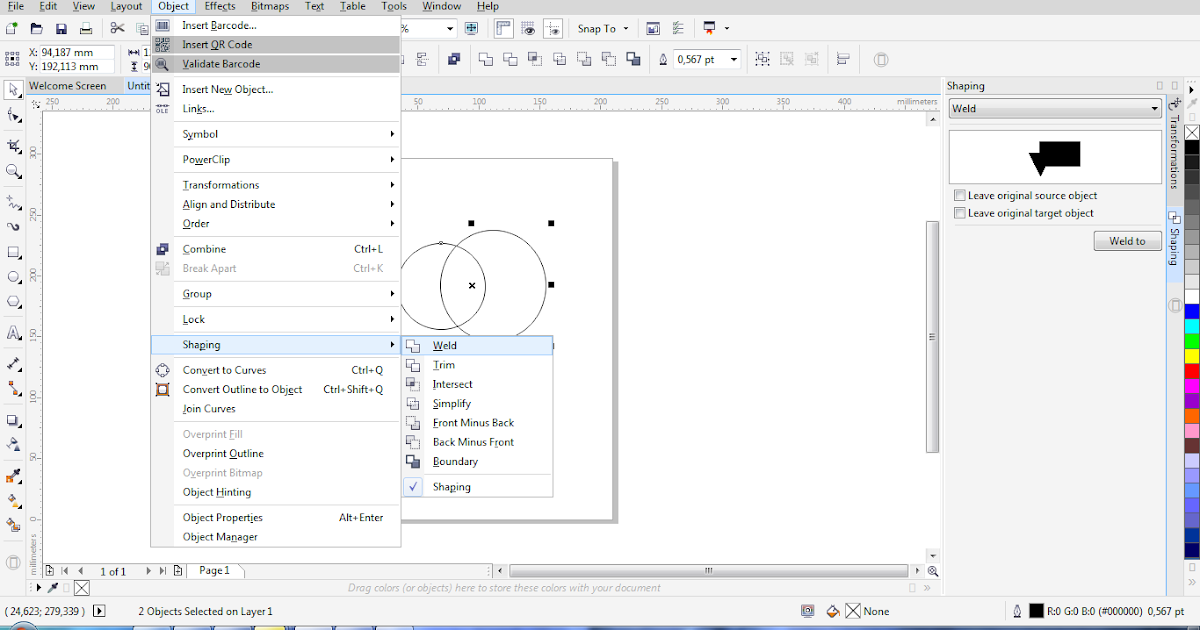The width and height of the screenshot is (1200, 630).
Task: Enable Leave original source object
Action: pyautogui.click(x=960, y=196)
